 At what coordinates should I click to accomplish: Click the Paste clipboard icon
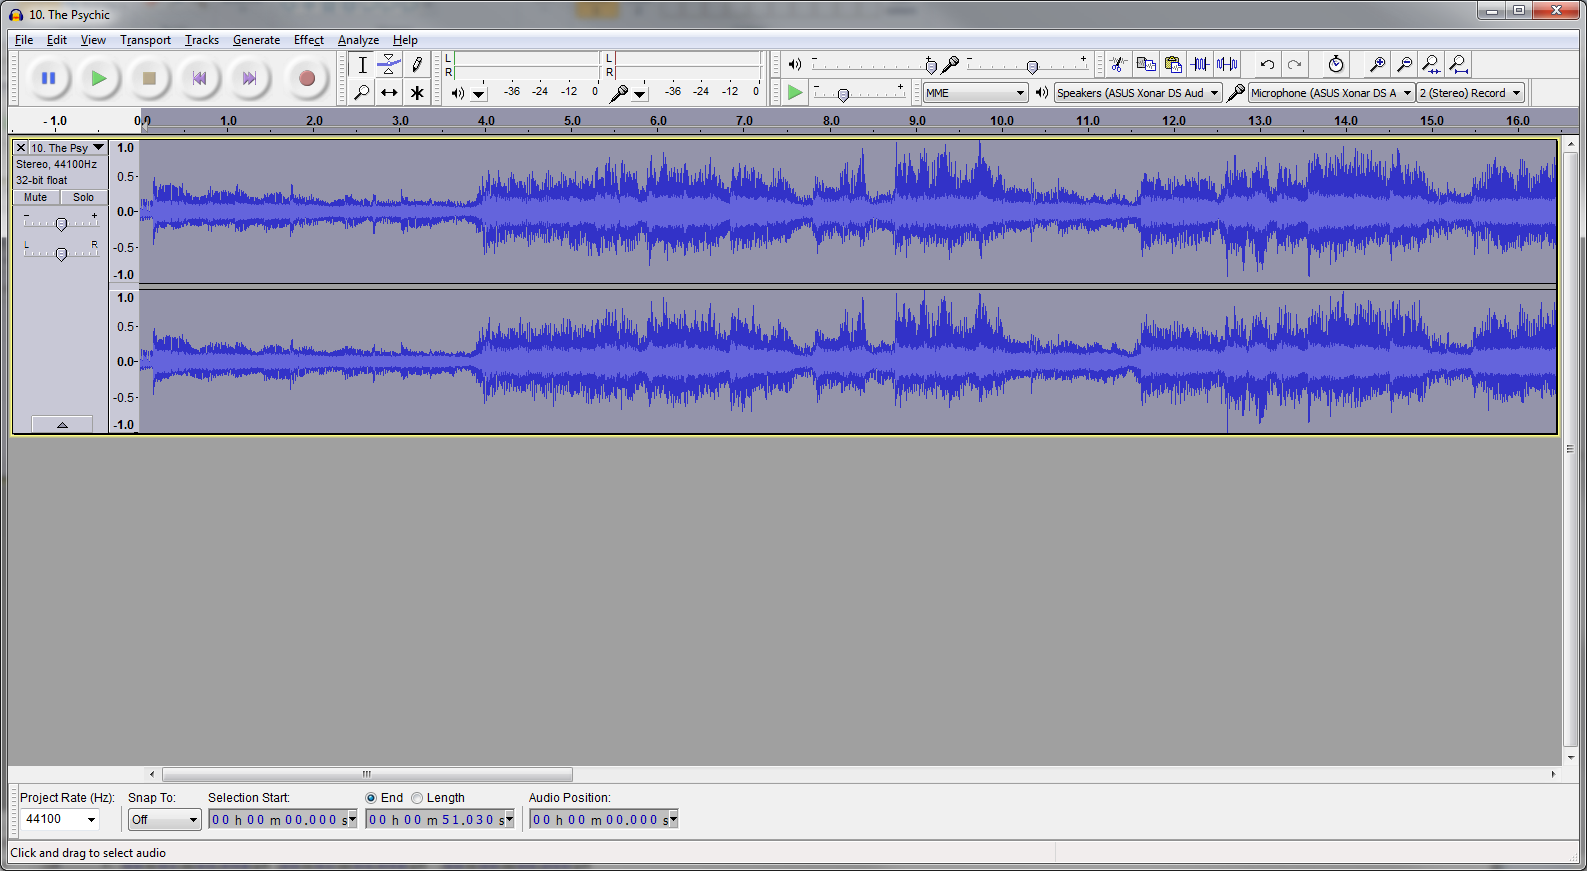[1173, 65]
